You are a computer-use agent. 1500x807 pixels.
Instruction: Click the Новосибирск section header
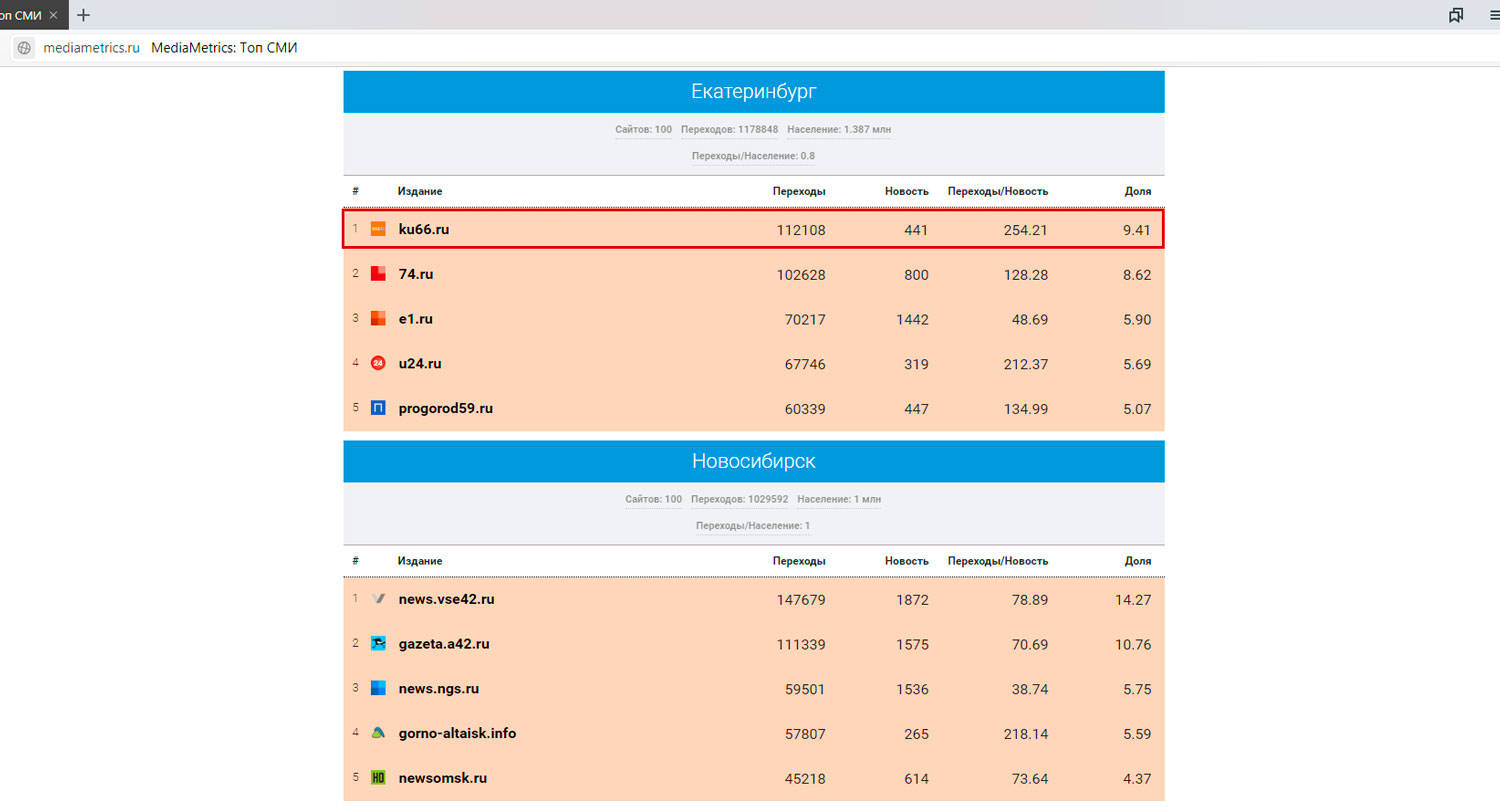click(753, 462)
